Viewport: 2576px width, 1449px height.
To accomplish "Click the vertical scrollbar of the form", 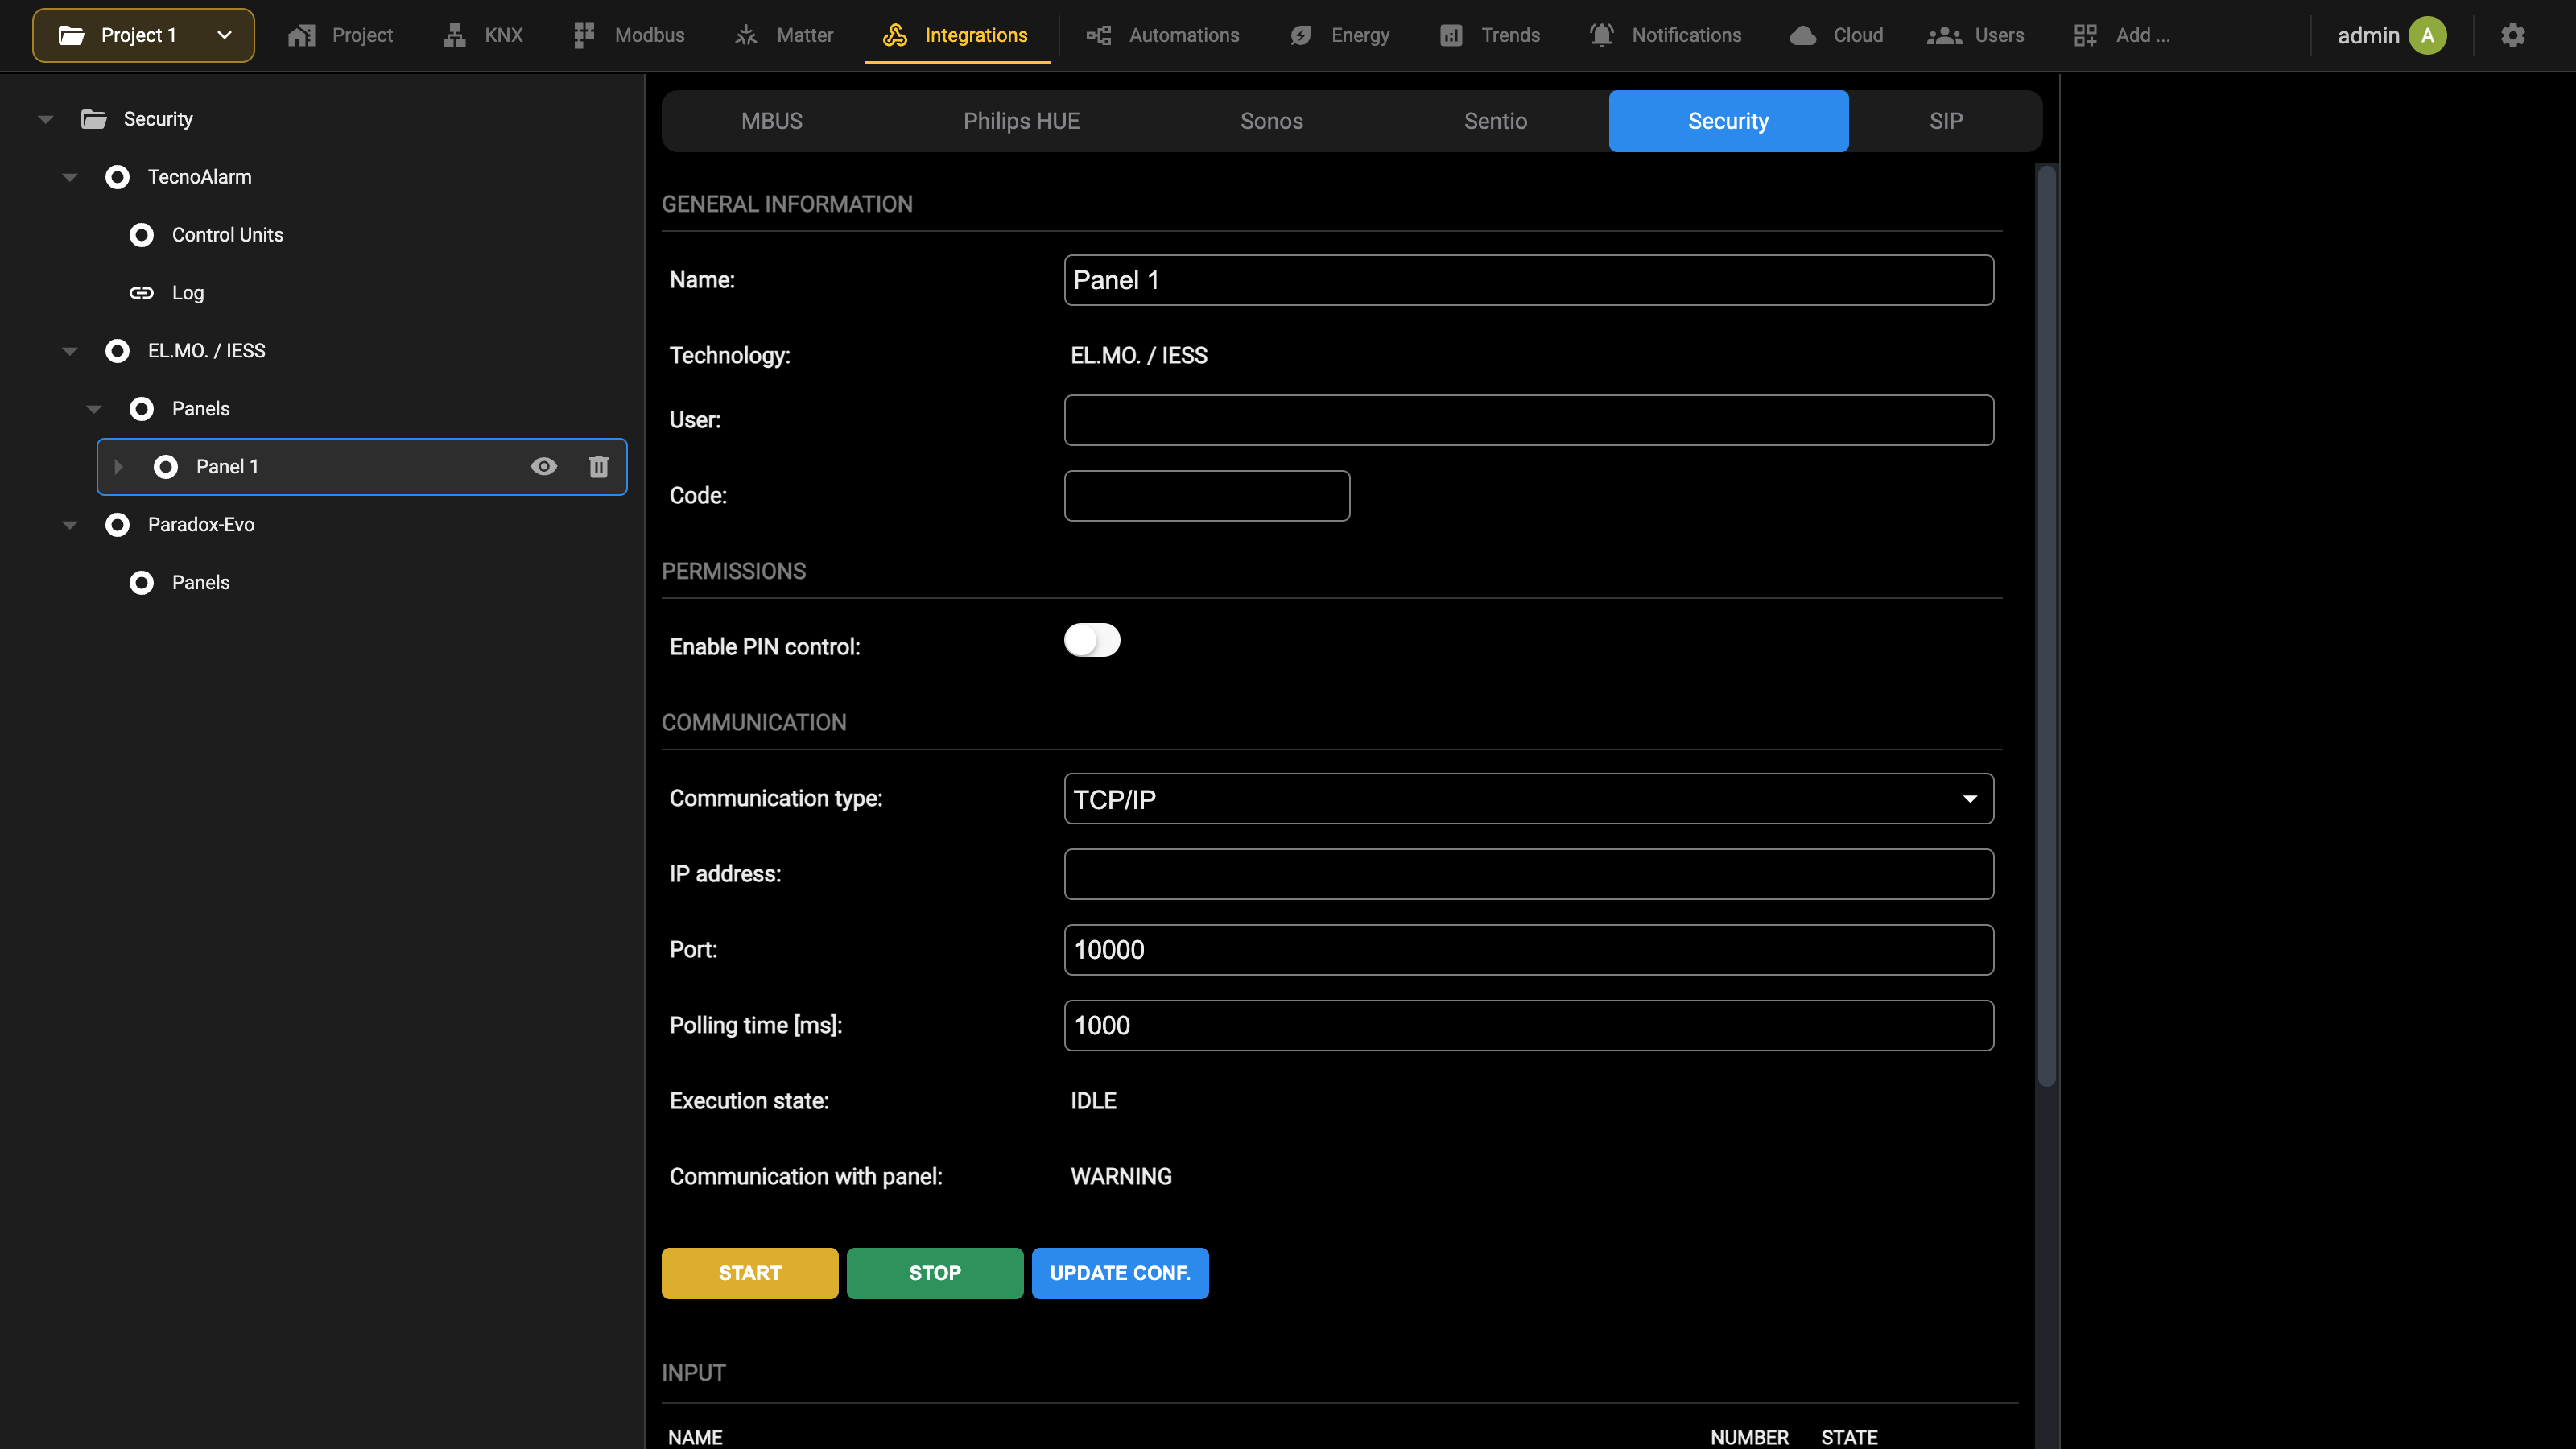I will pyautogui.click(x=2047, y=625).
